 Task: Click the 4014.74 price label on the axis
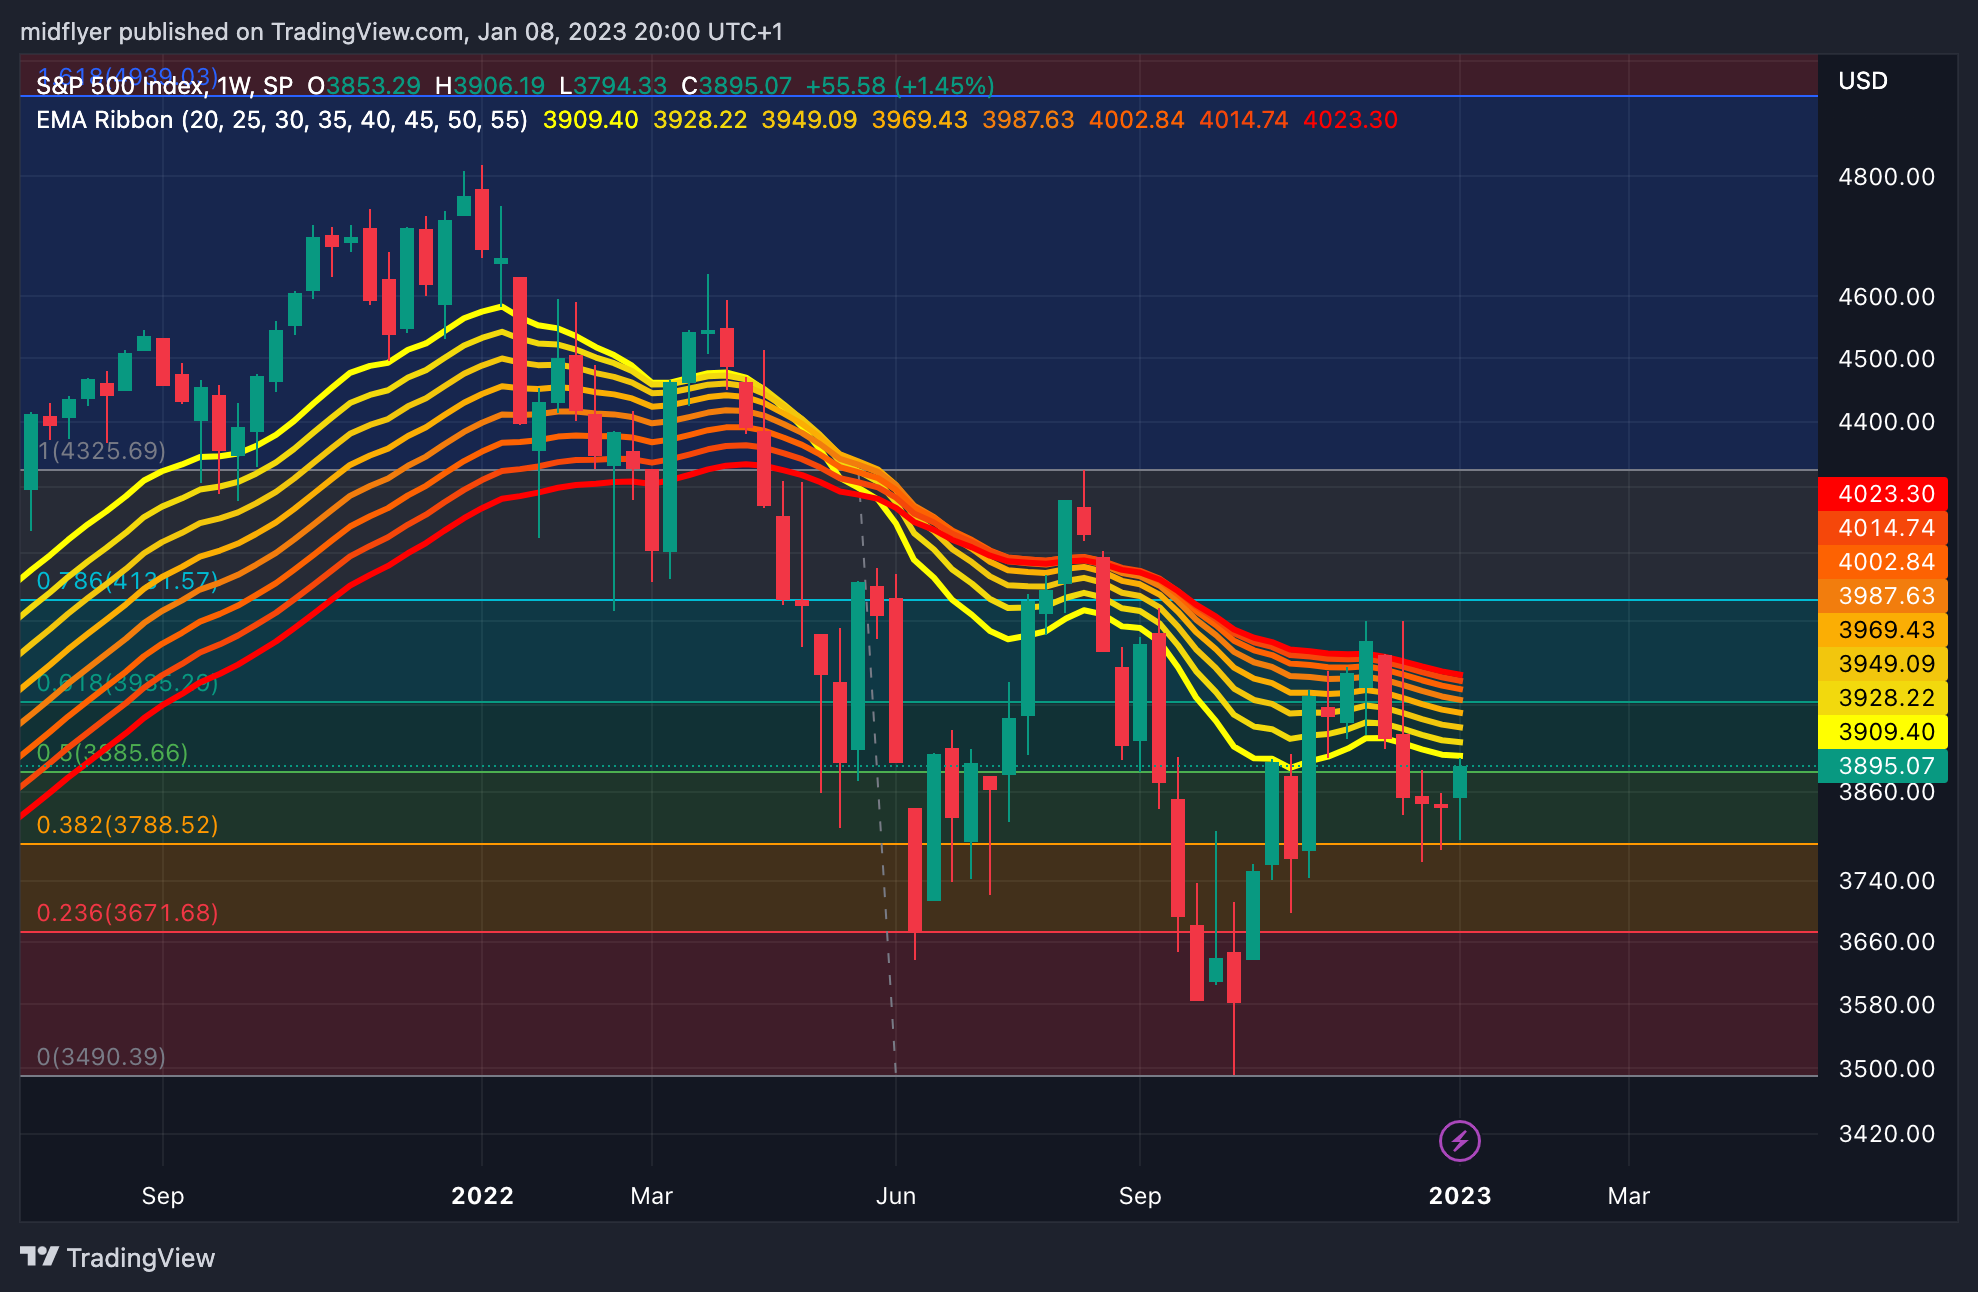pos(1882,528)
